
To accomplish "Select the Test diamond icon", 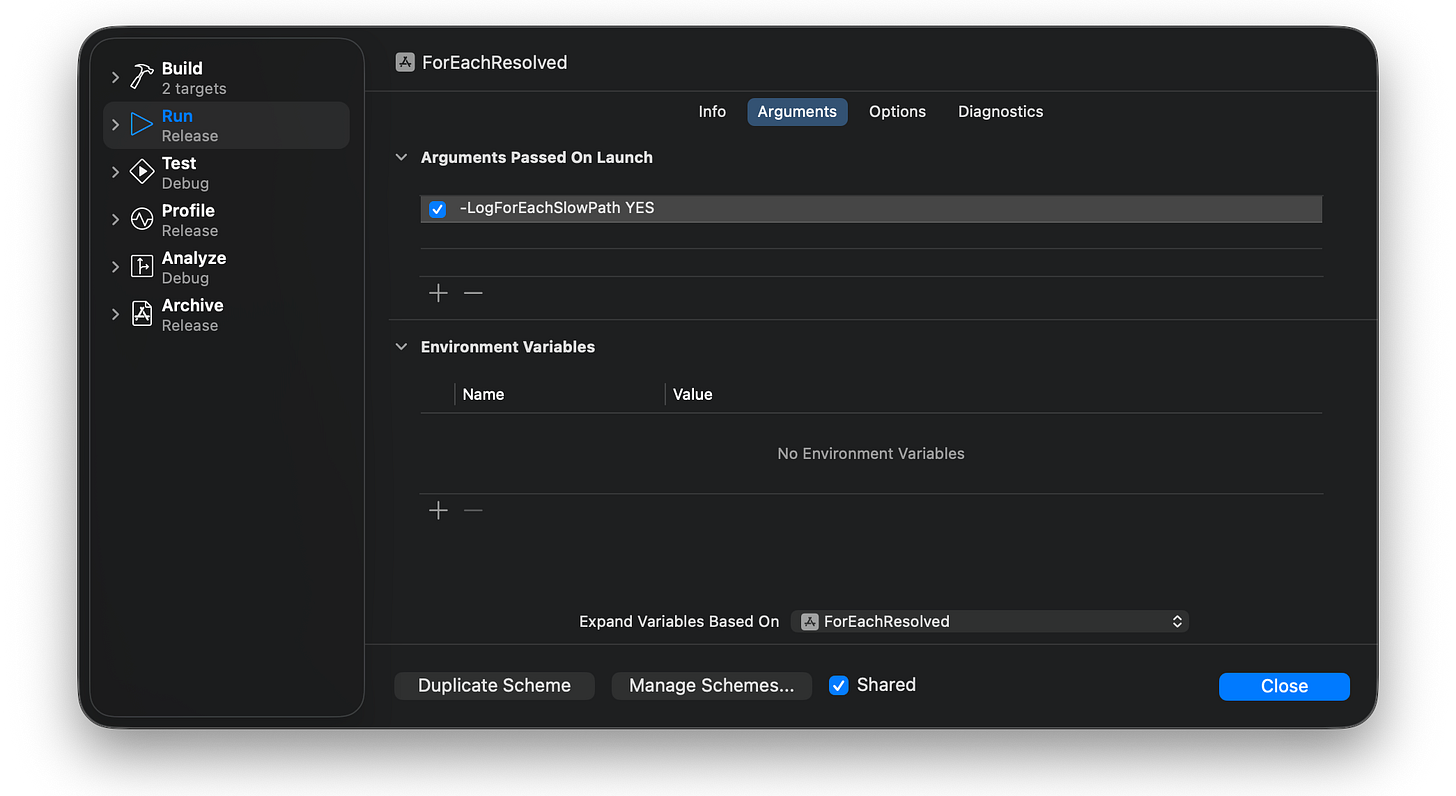I will click(142, 172).
